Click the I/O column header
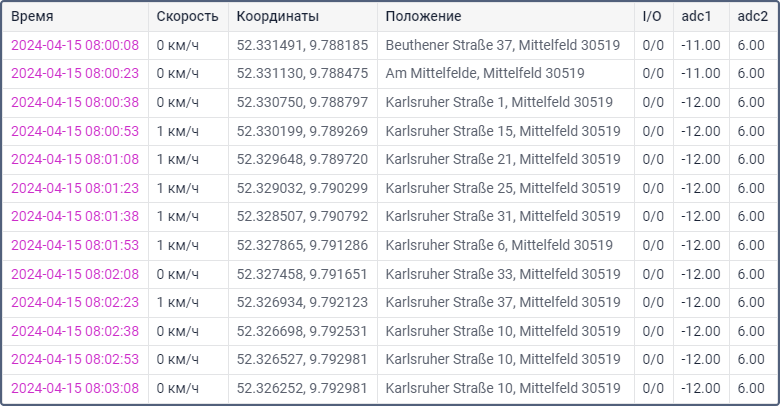The image size is (780, 406). pyautogui.click(x=652, y=17)
